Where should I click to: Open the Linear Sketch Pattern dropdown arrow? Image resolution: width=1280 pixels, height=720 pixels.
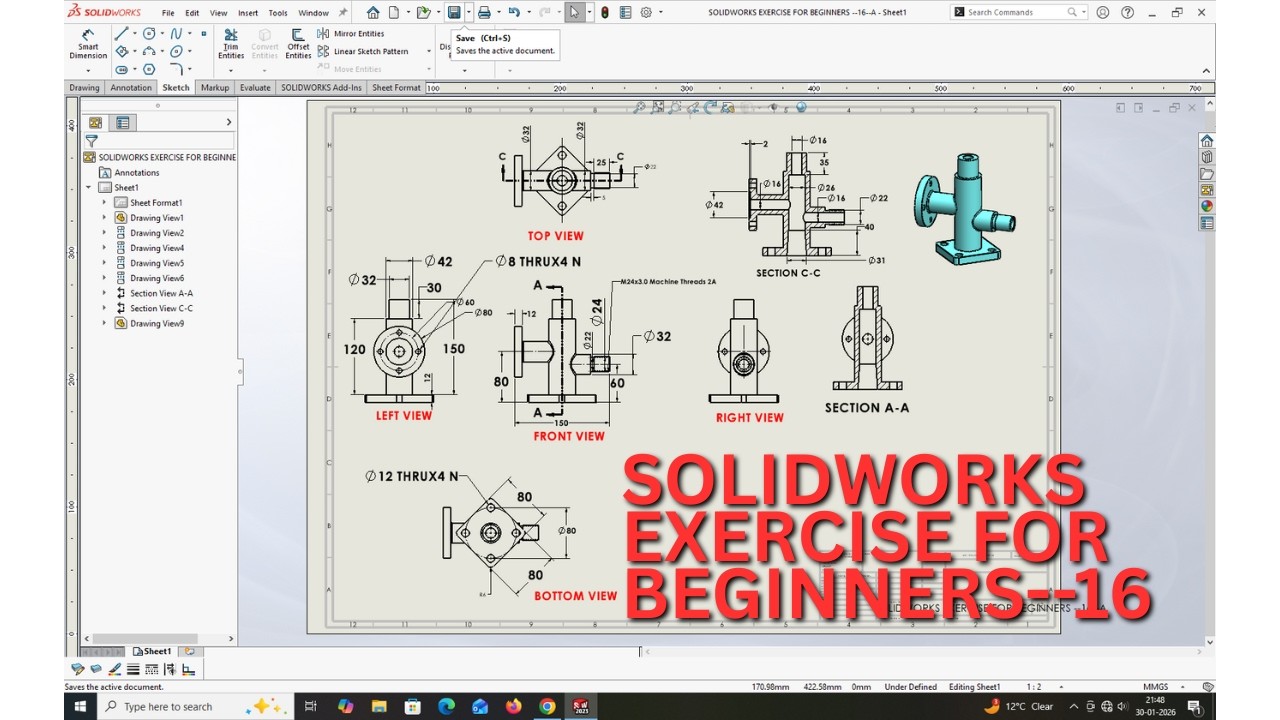[x=429, y=51]
